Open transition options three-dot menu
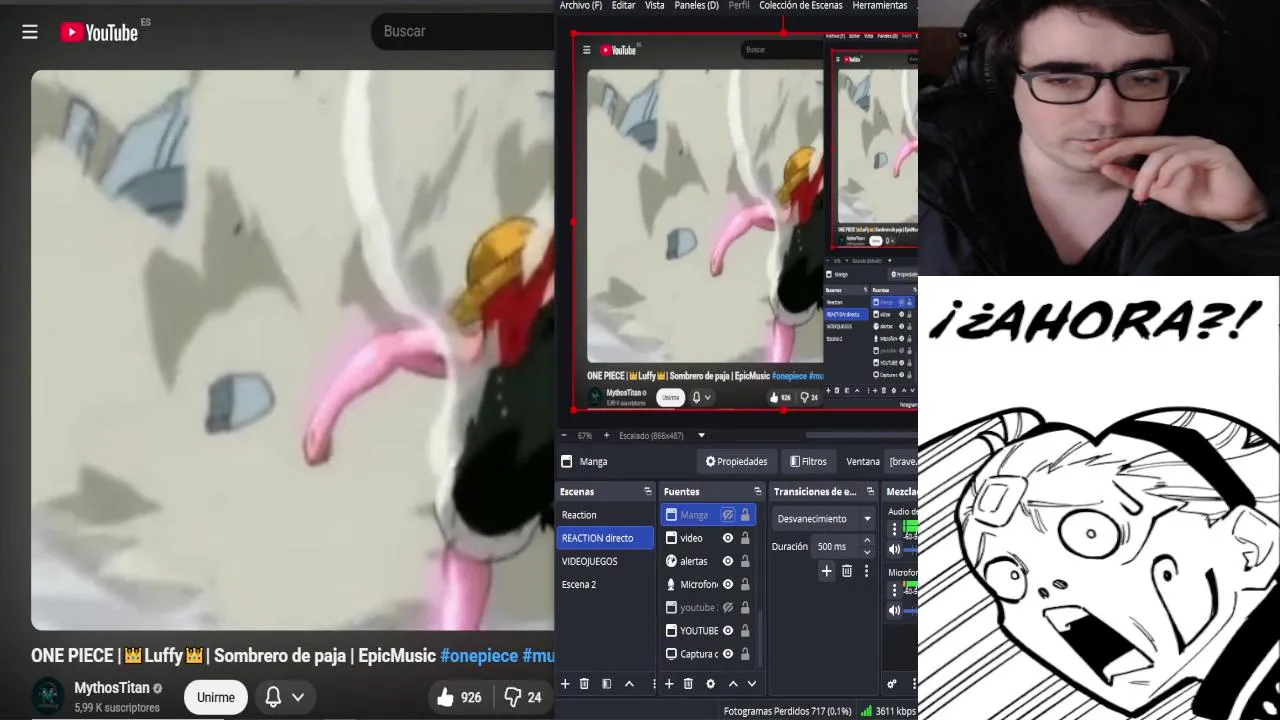This screenshot has width=1280, height=720. pos(866,571)
